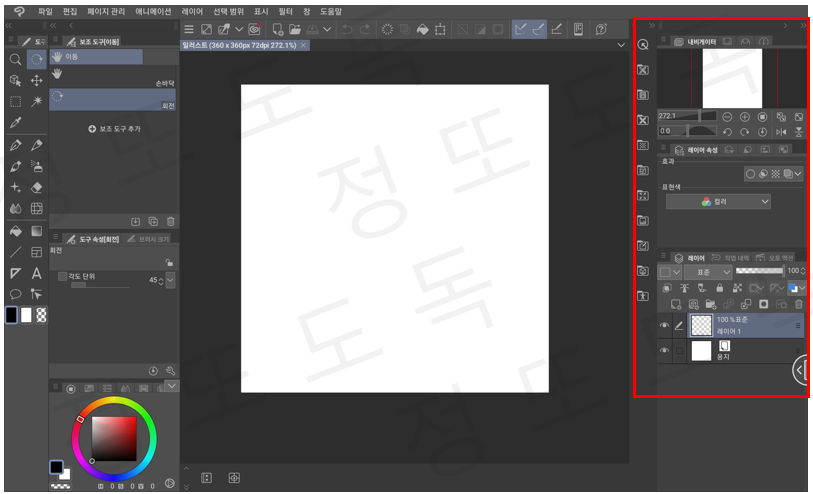The image size is (813, 494).
Task: Select the Gradient tool
Action: (37, 231)
